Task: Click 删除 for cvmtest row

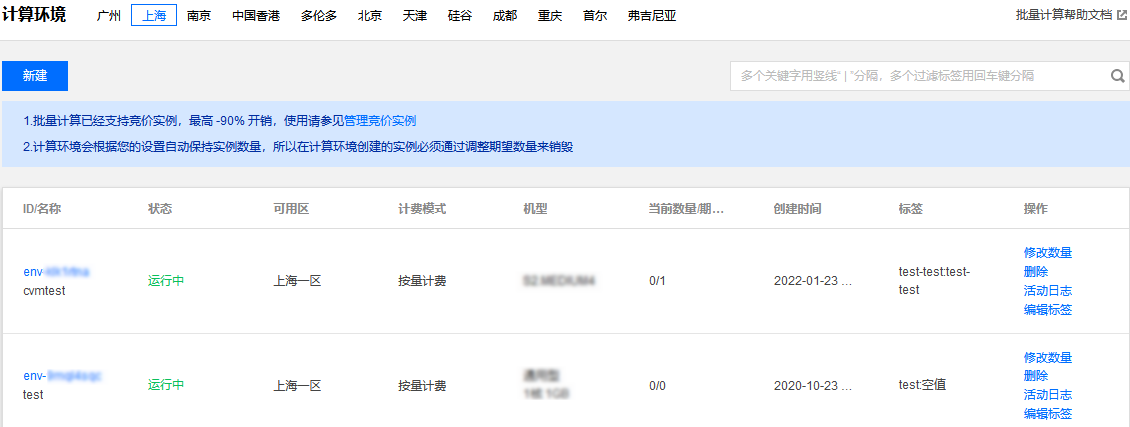Action: click(1036, 271)
